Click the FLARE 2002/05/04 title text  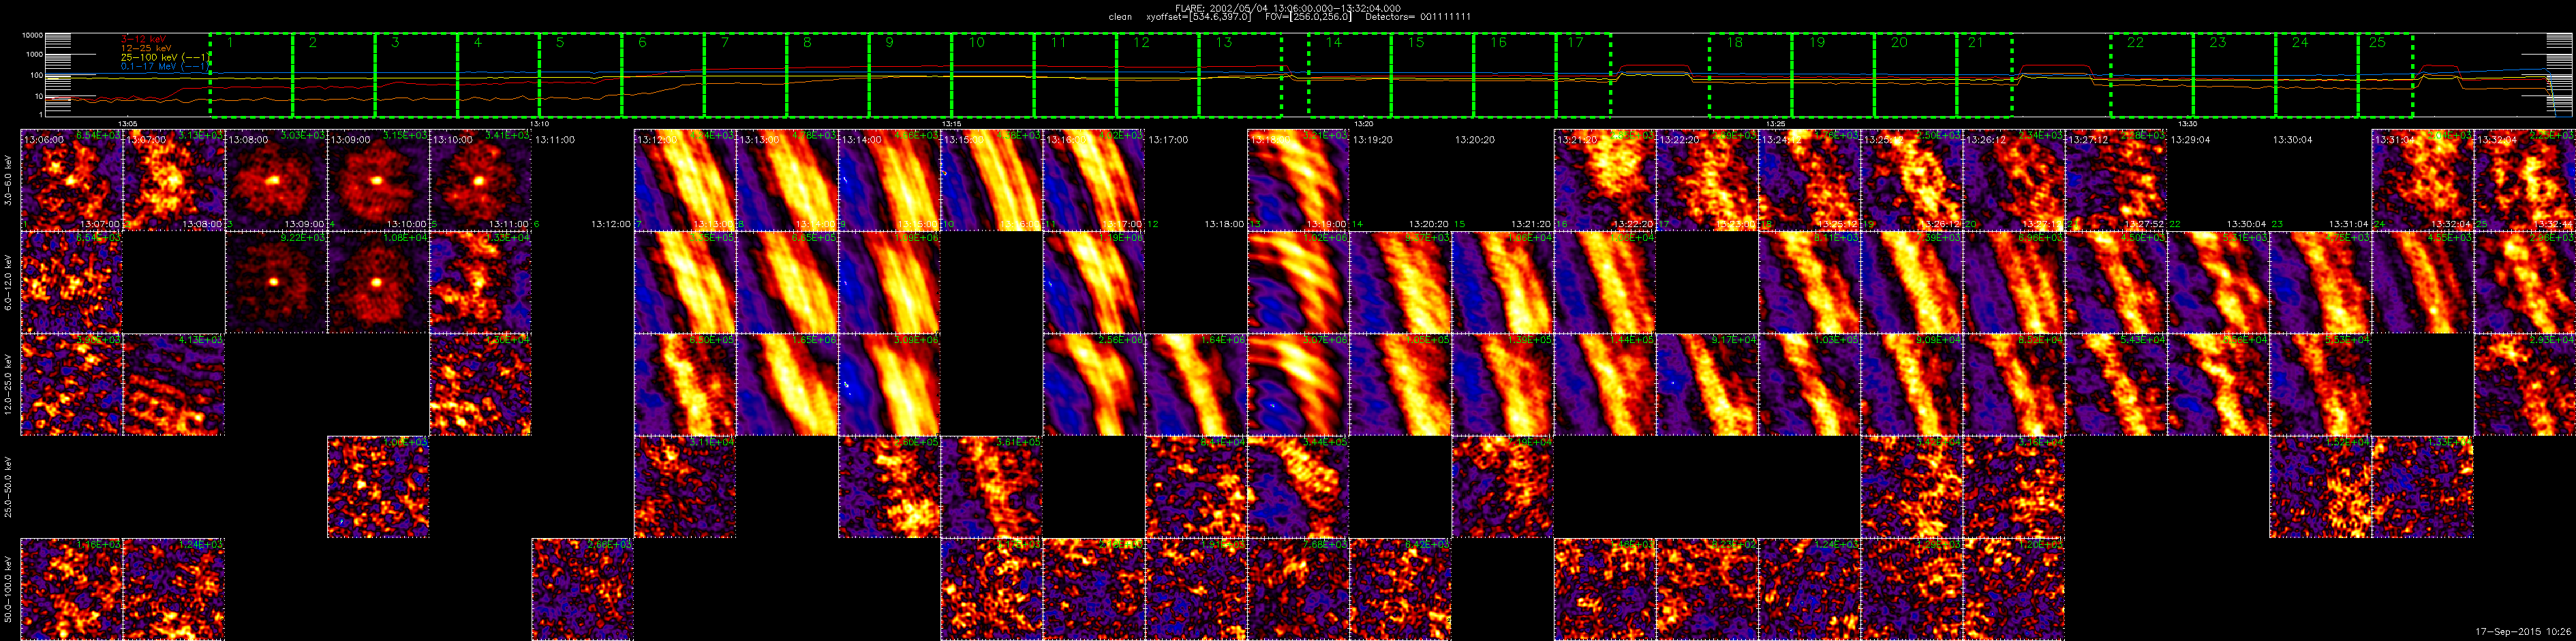(1287, 8)
